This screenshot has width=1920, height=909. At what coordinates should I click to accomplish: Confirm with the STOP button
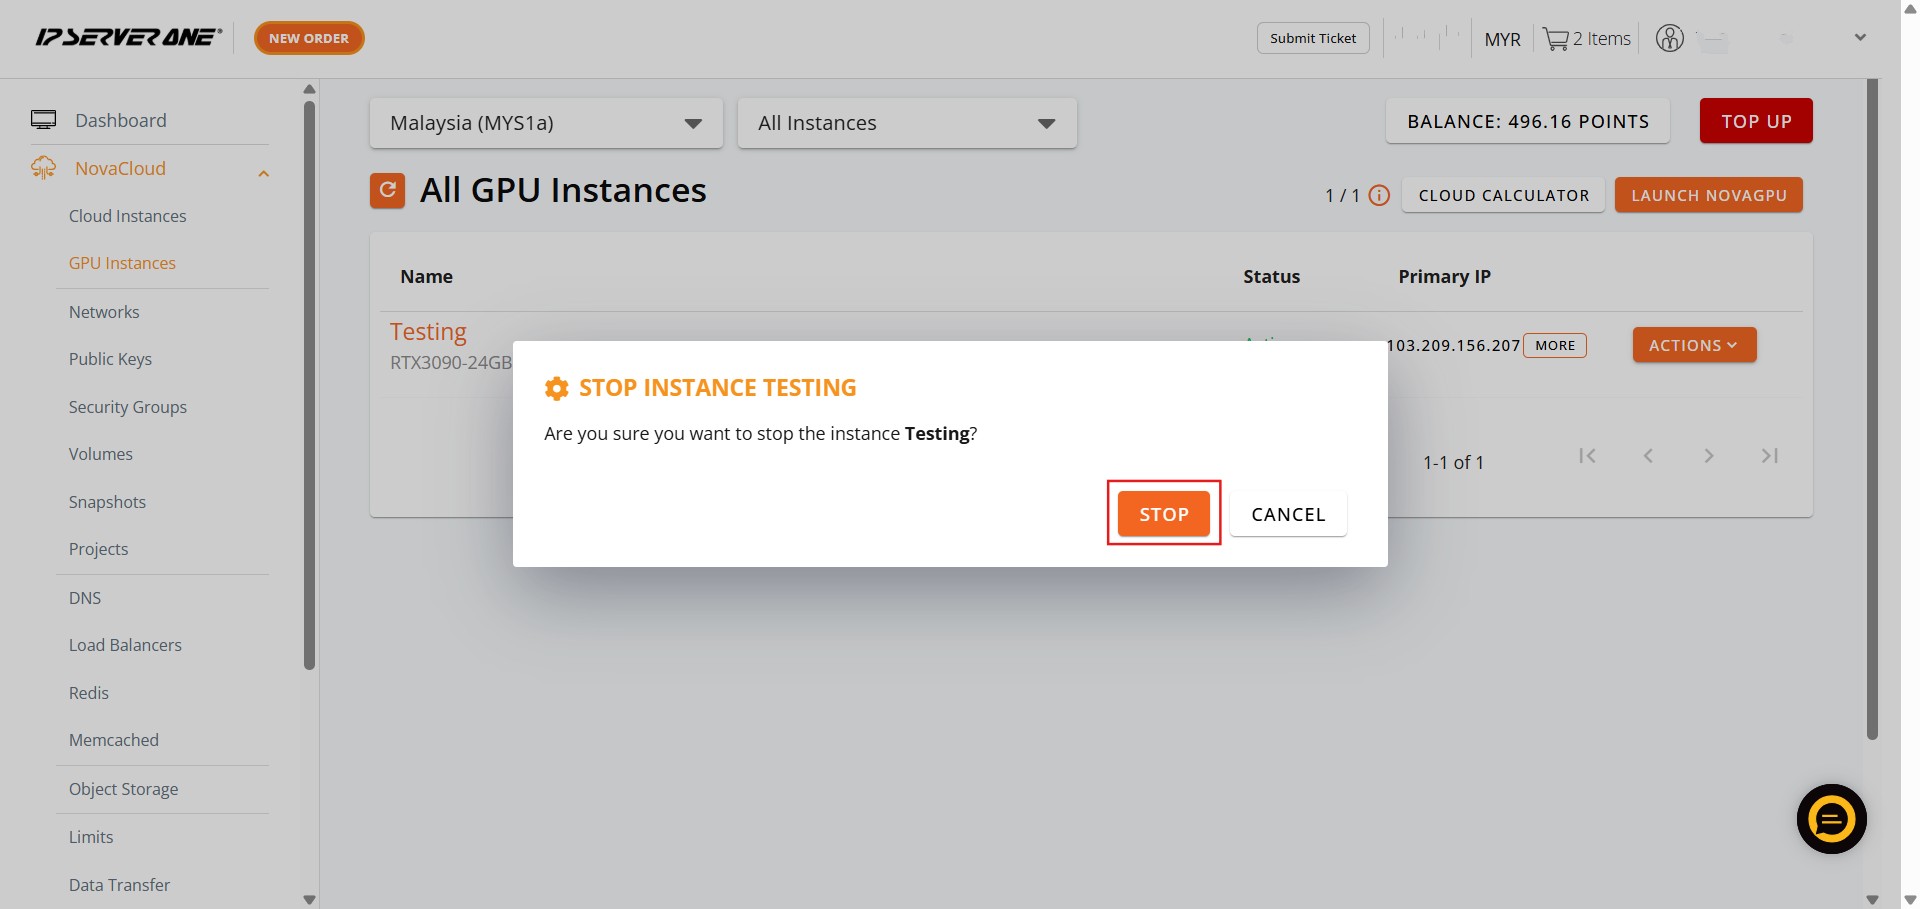[1163, 514]
